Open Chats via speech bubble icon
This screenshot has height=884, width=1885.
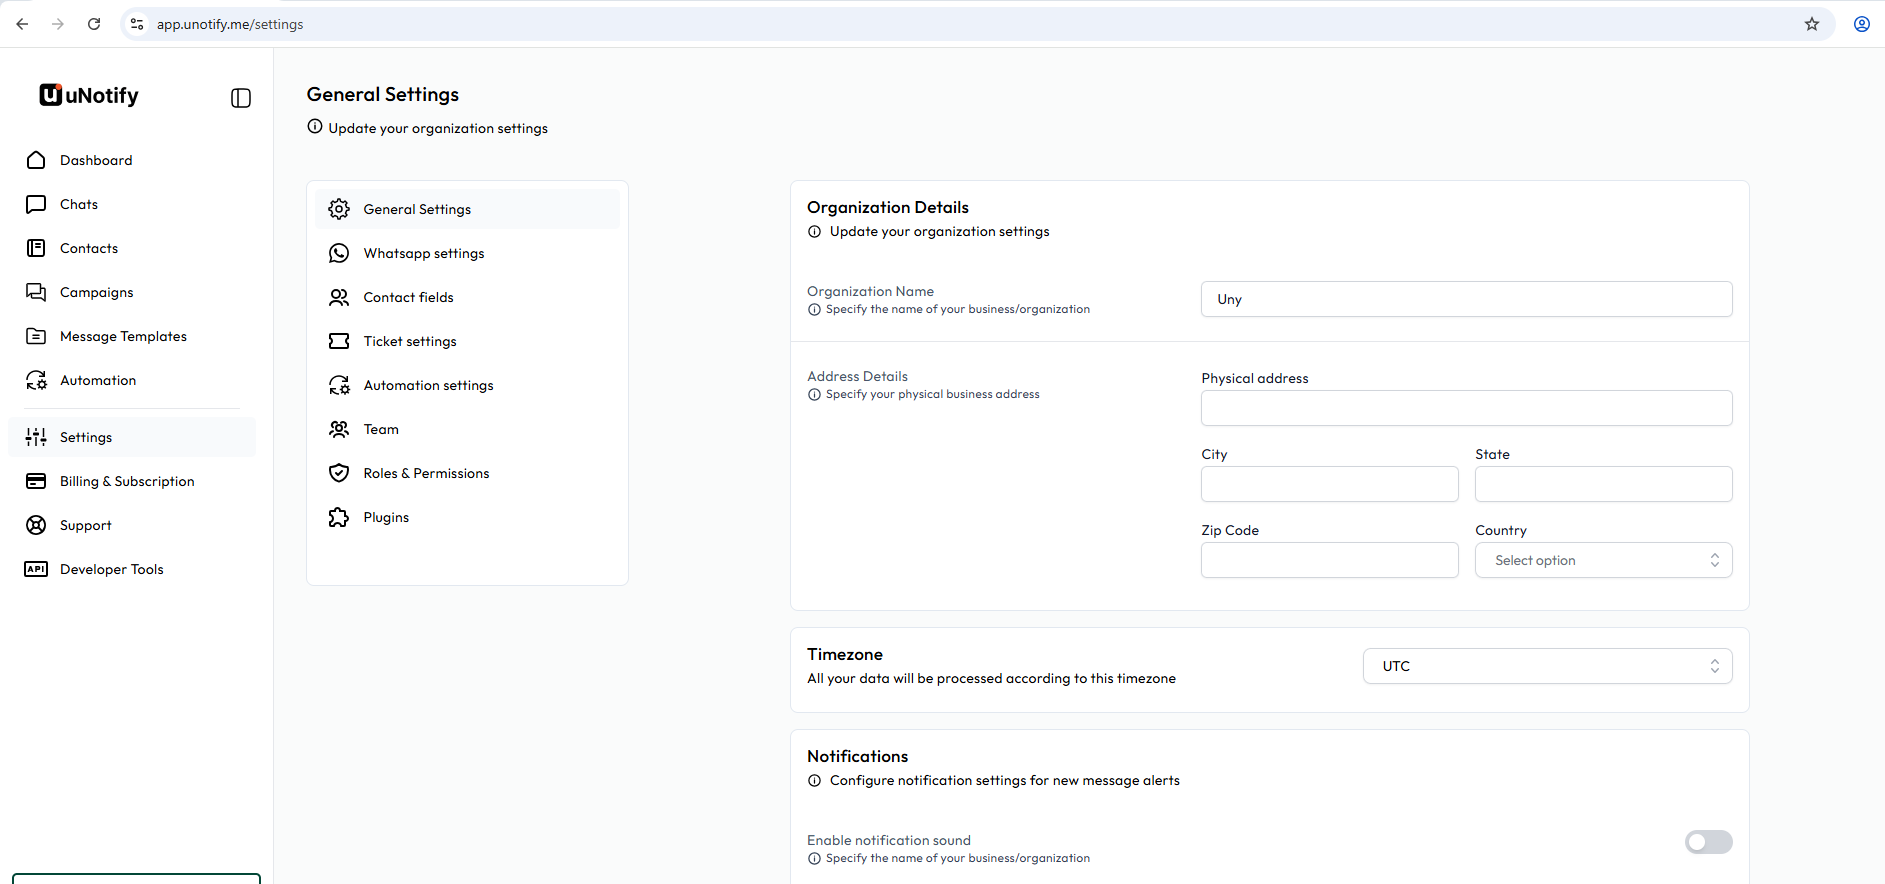36,204
